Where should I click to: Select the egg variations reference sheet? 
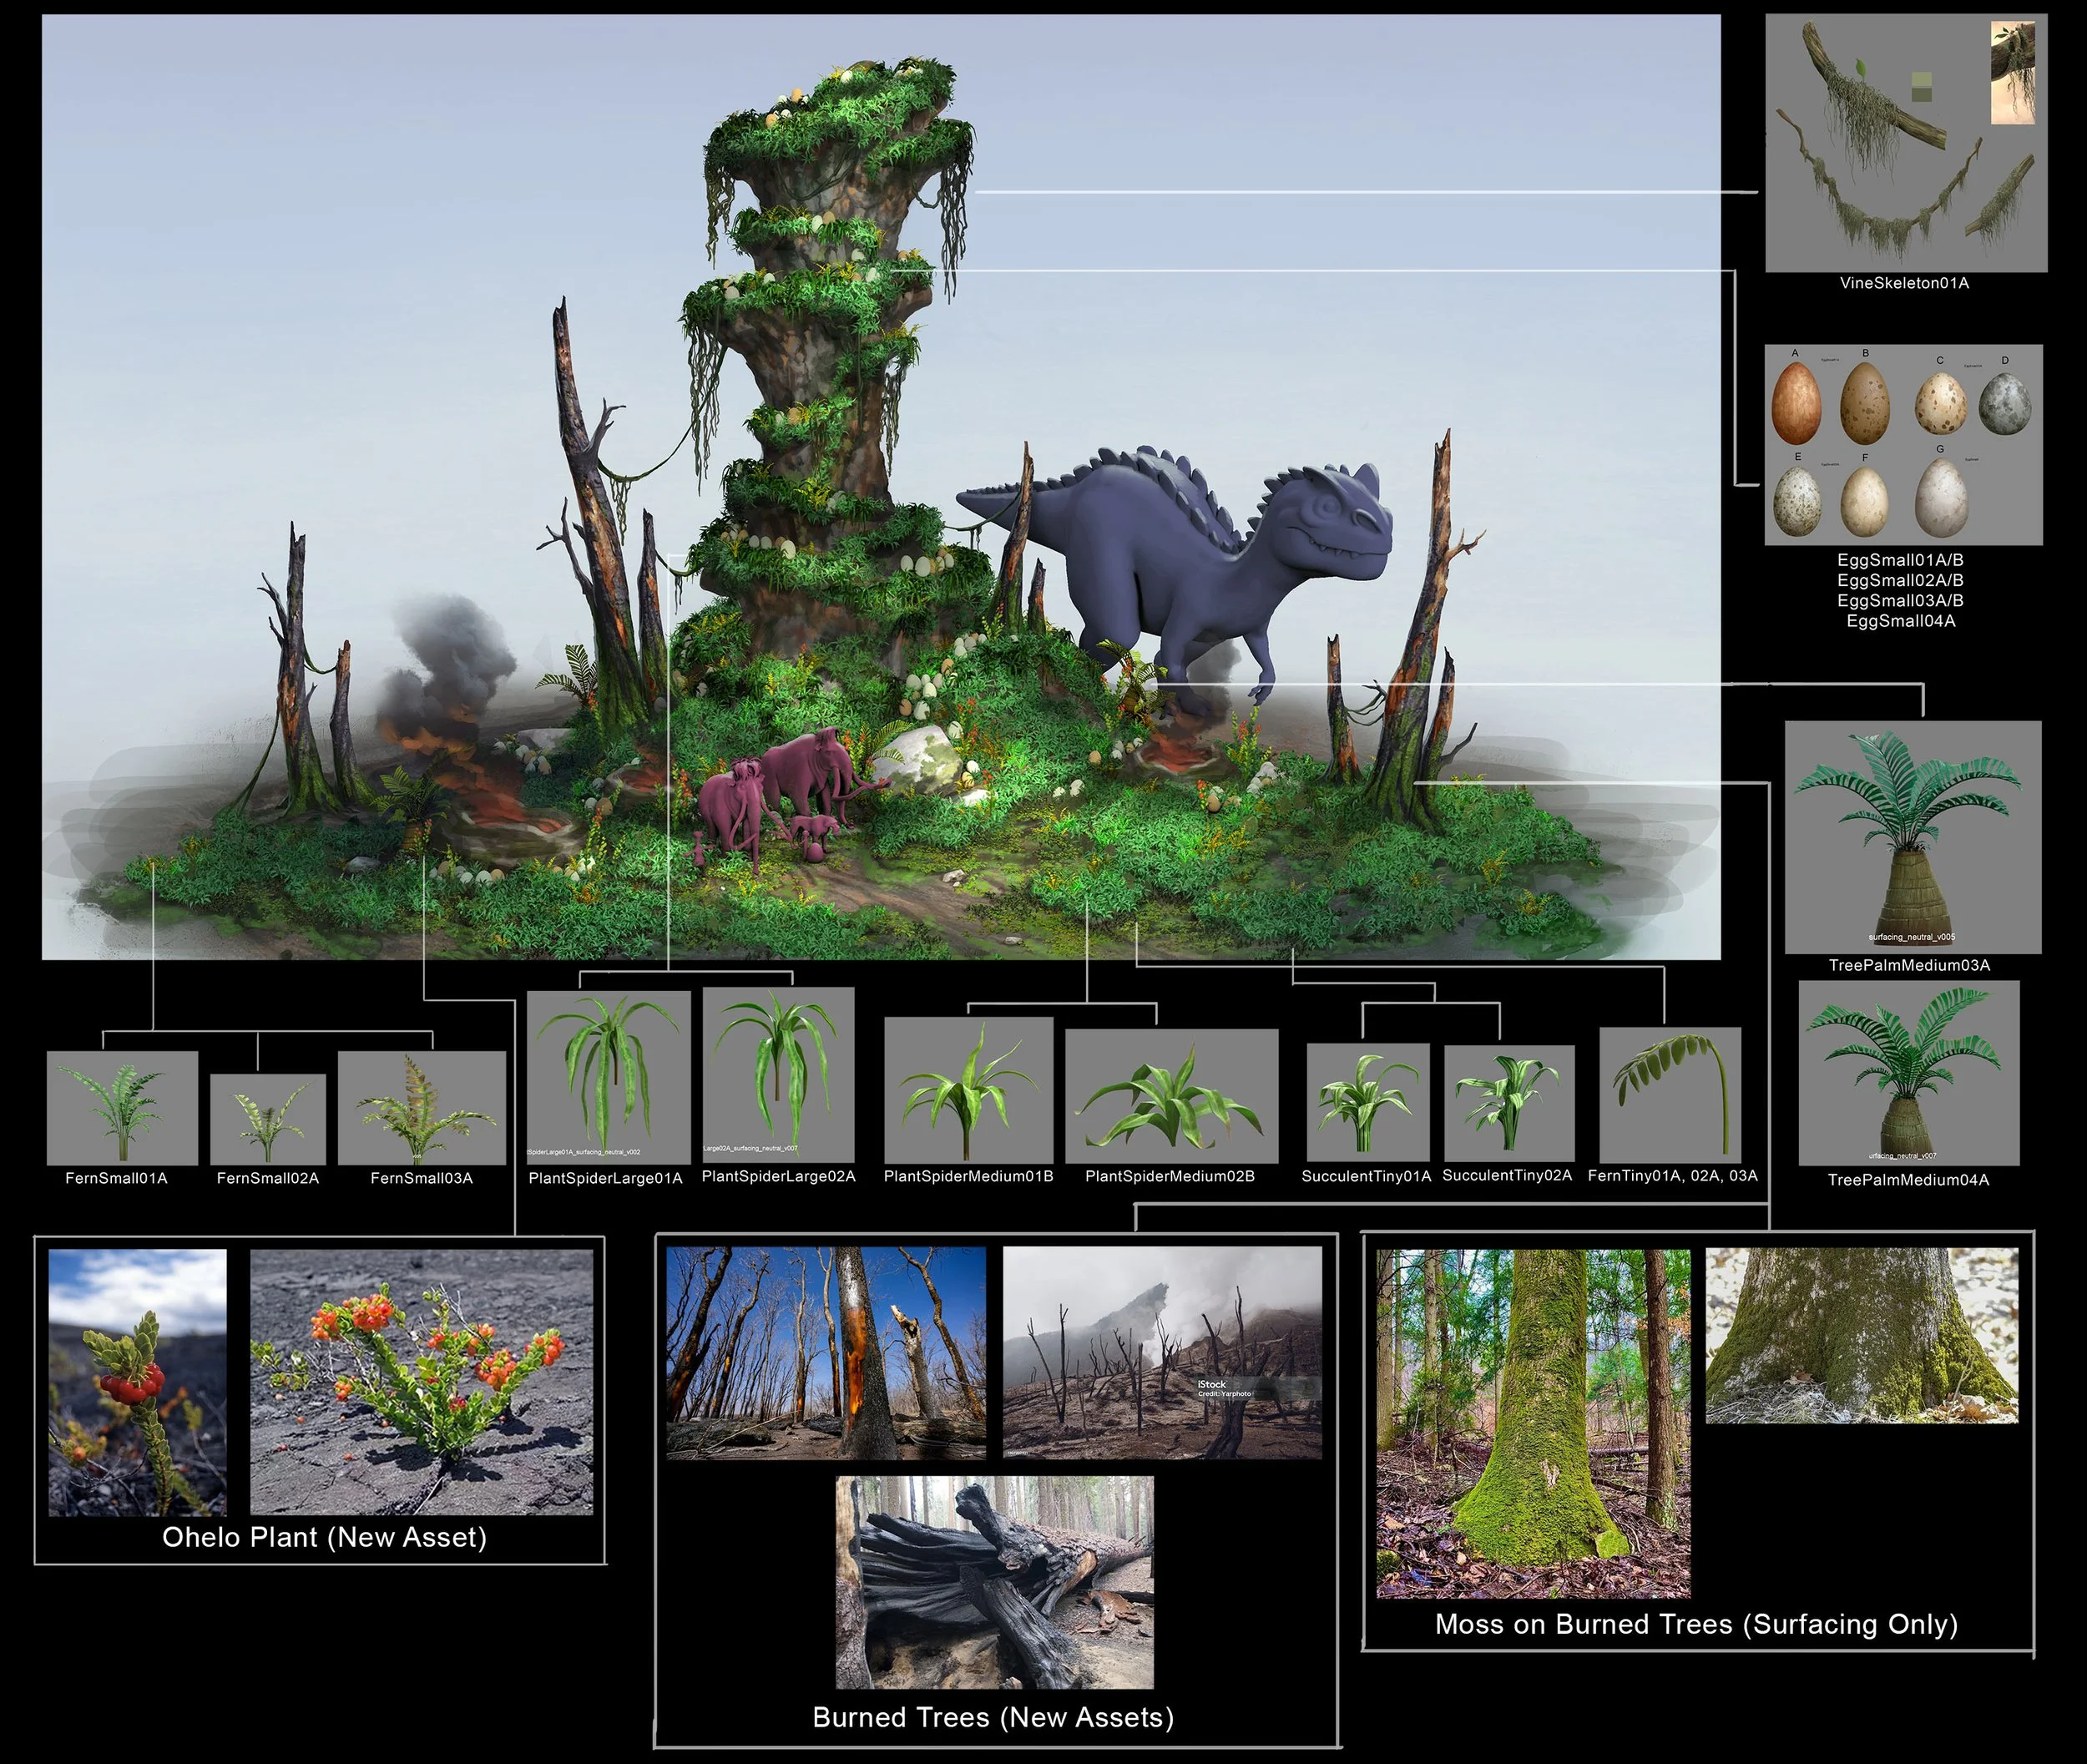point(1903,445)
